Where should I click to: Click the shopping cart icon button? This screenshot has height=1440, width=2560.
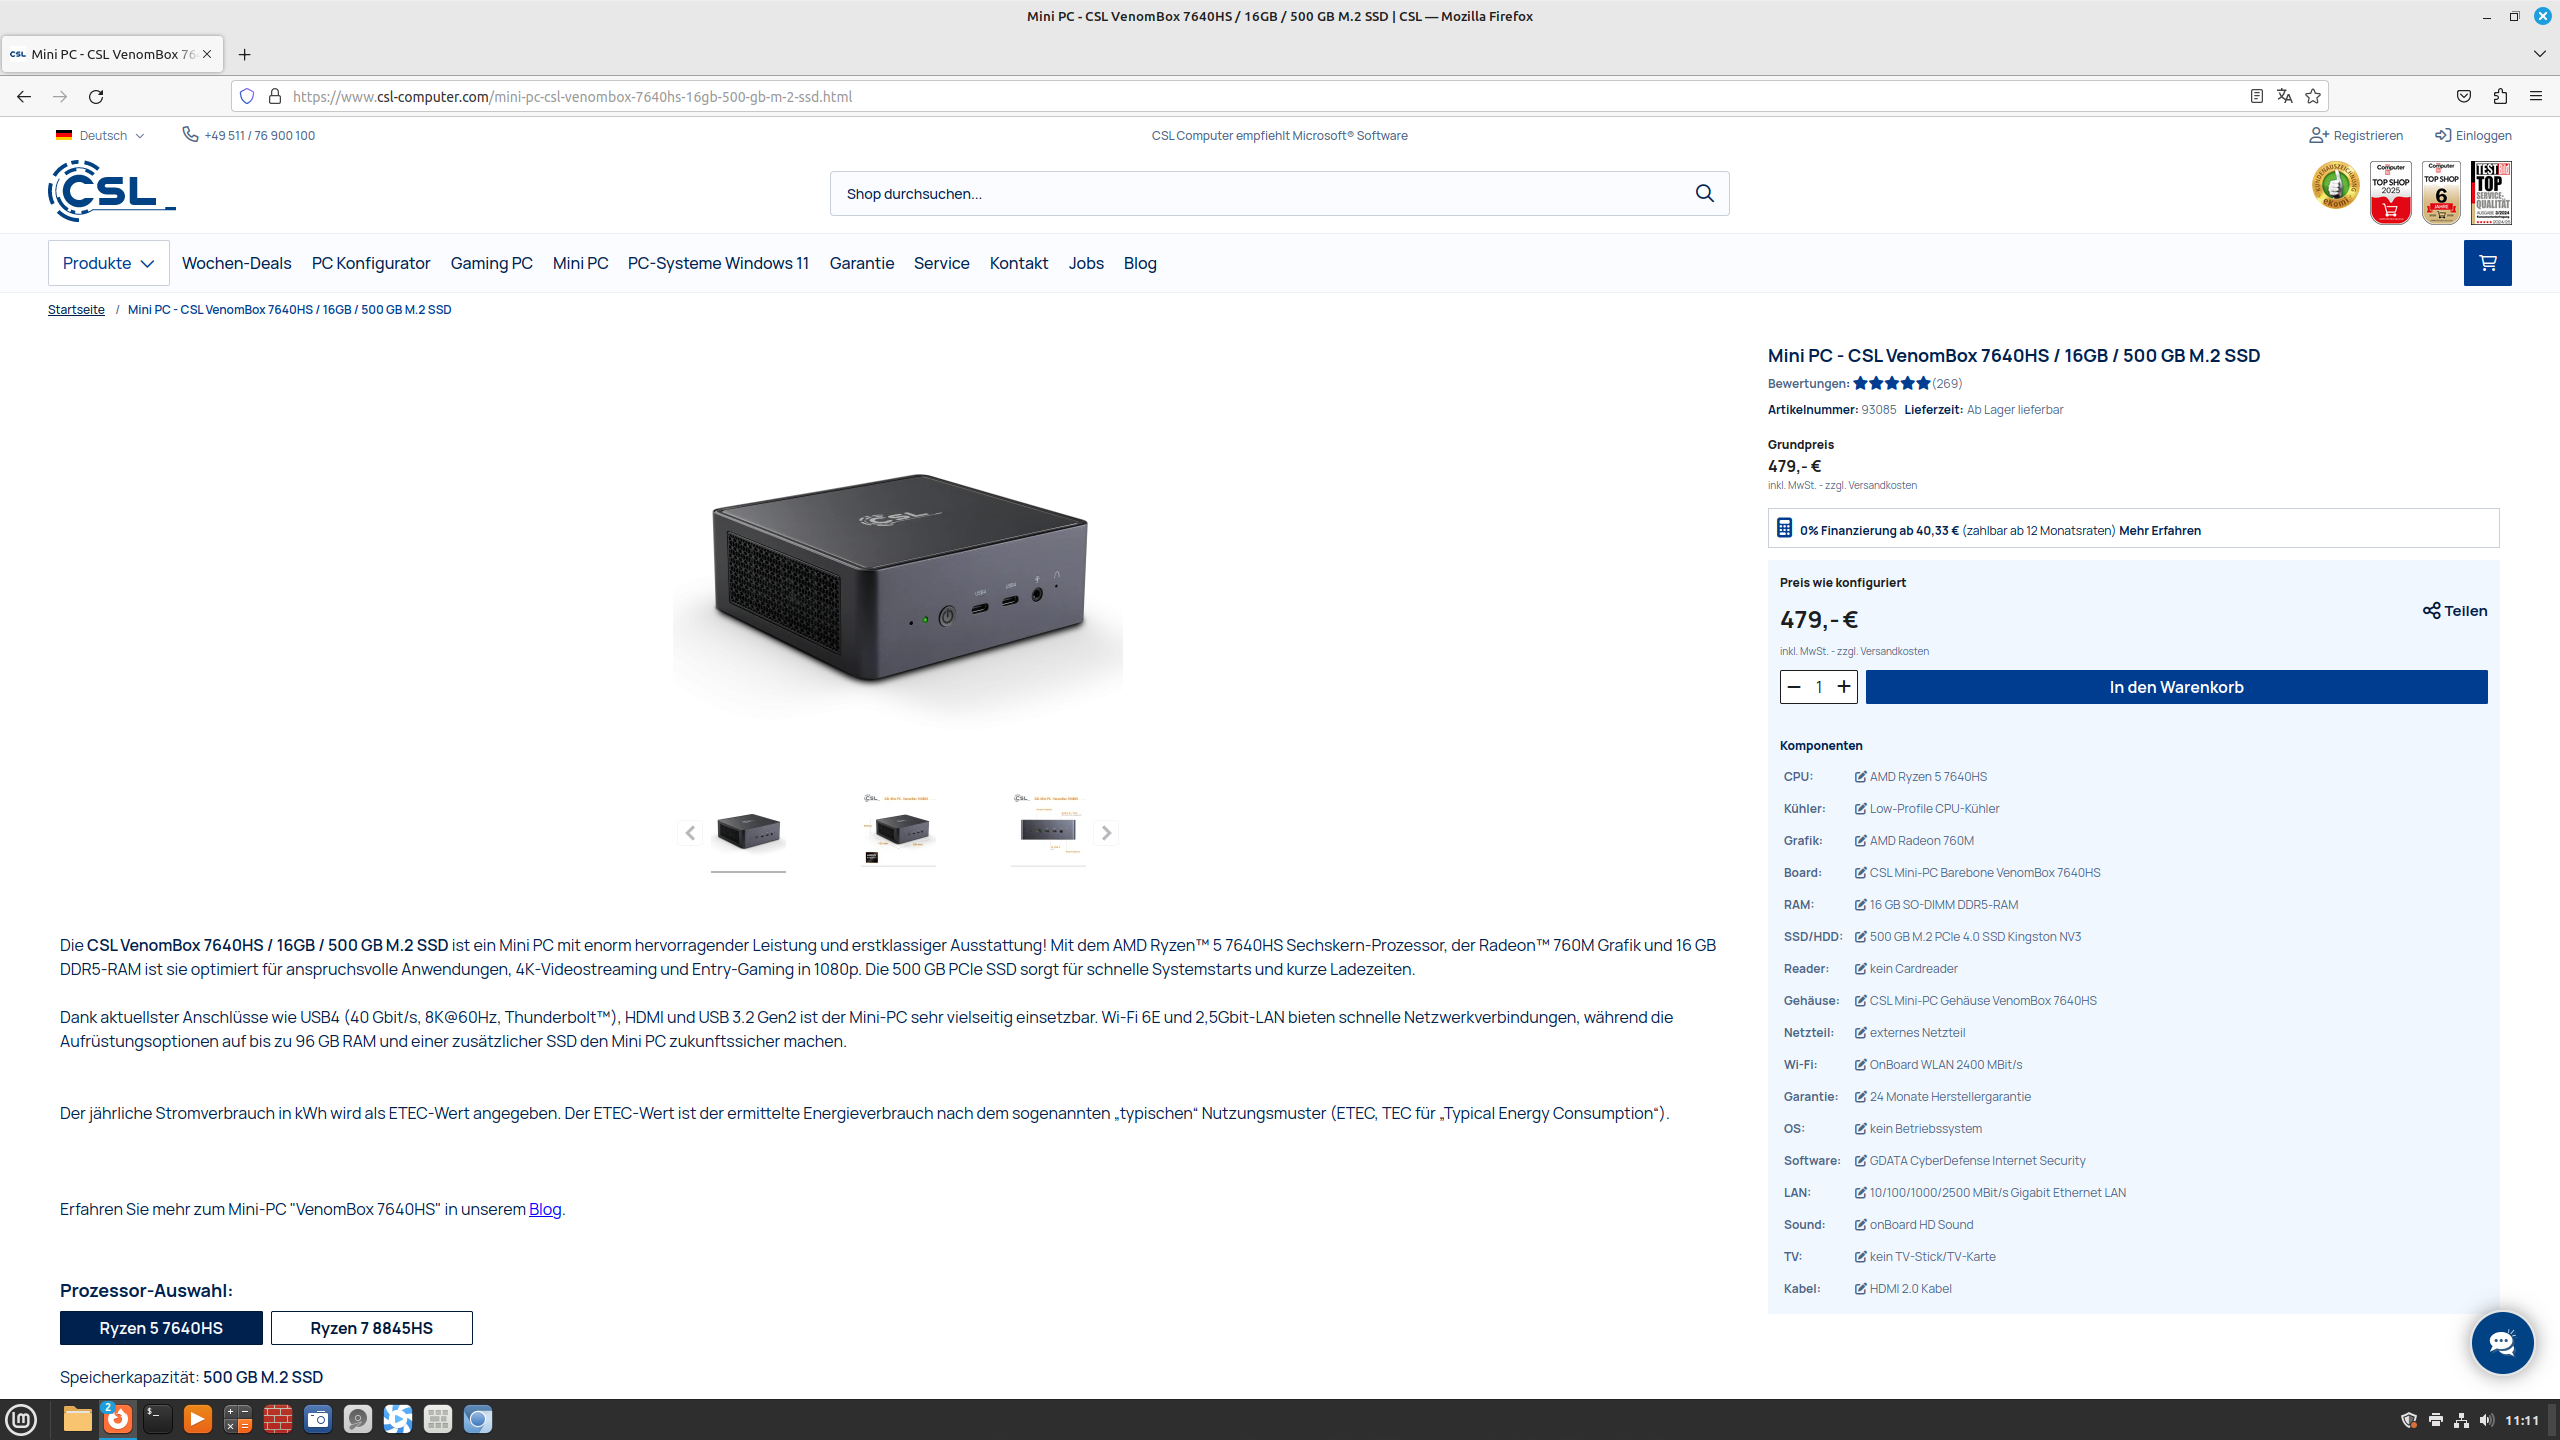pos(2487,263)
